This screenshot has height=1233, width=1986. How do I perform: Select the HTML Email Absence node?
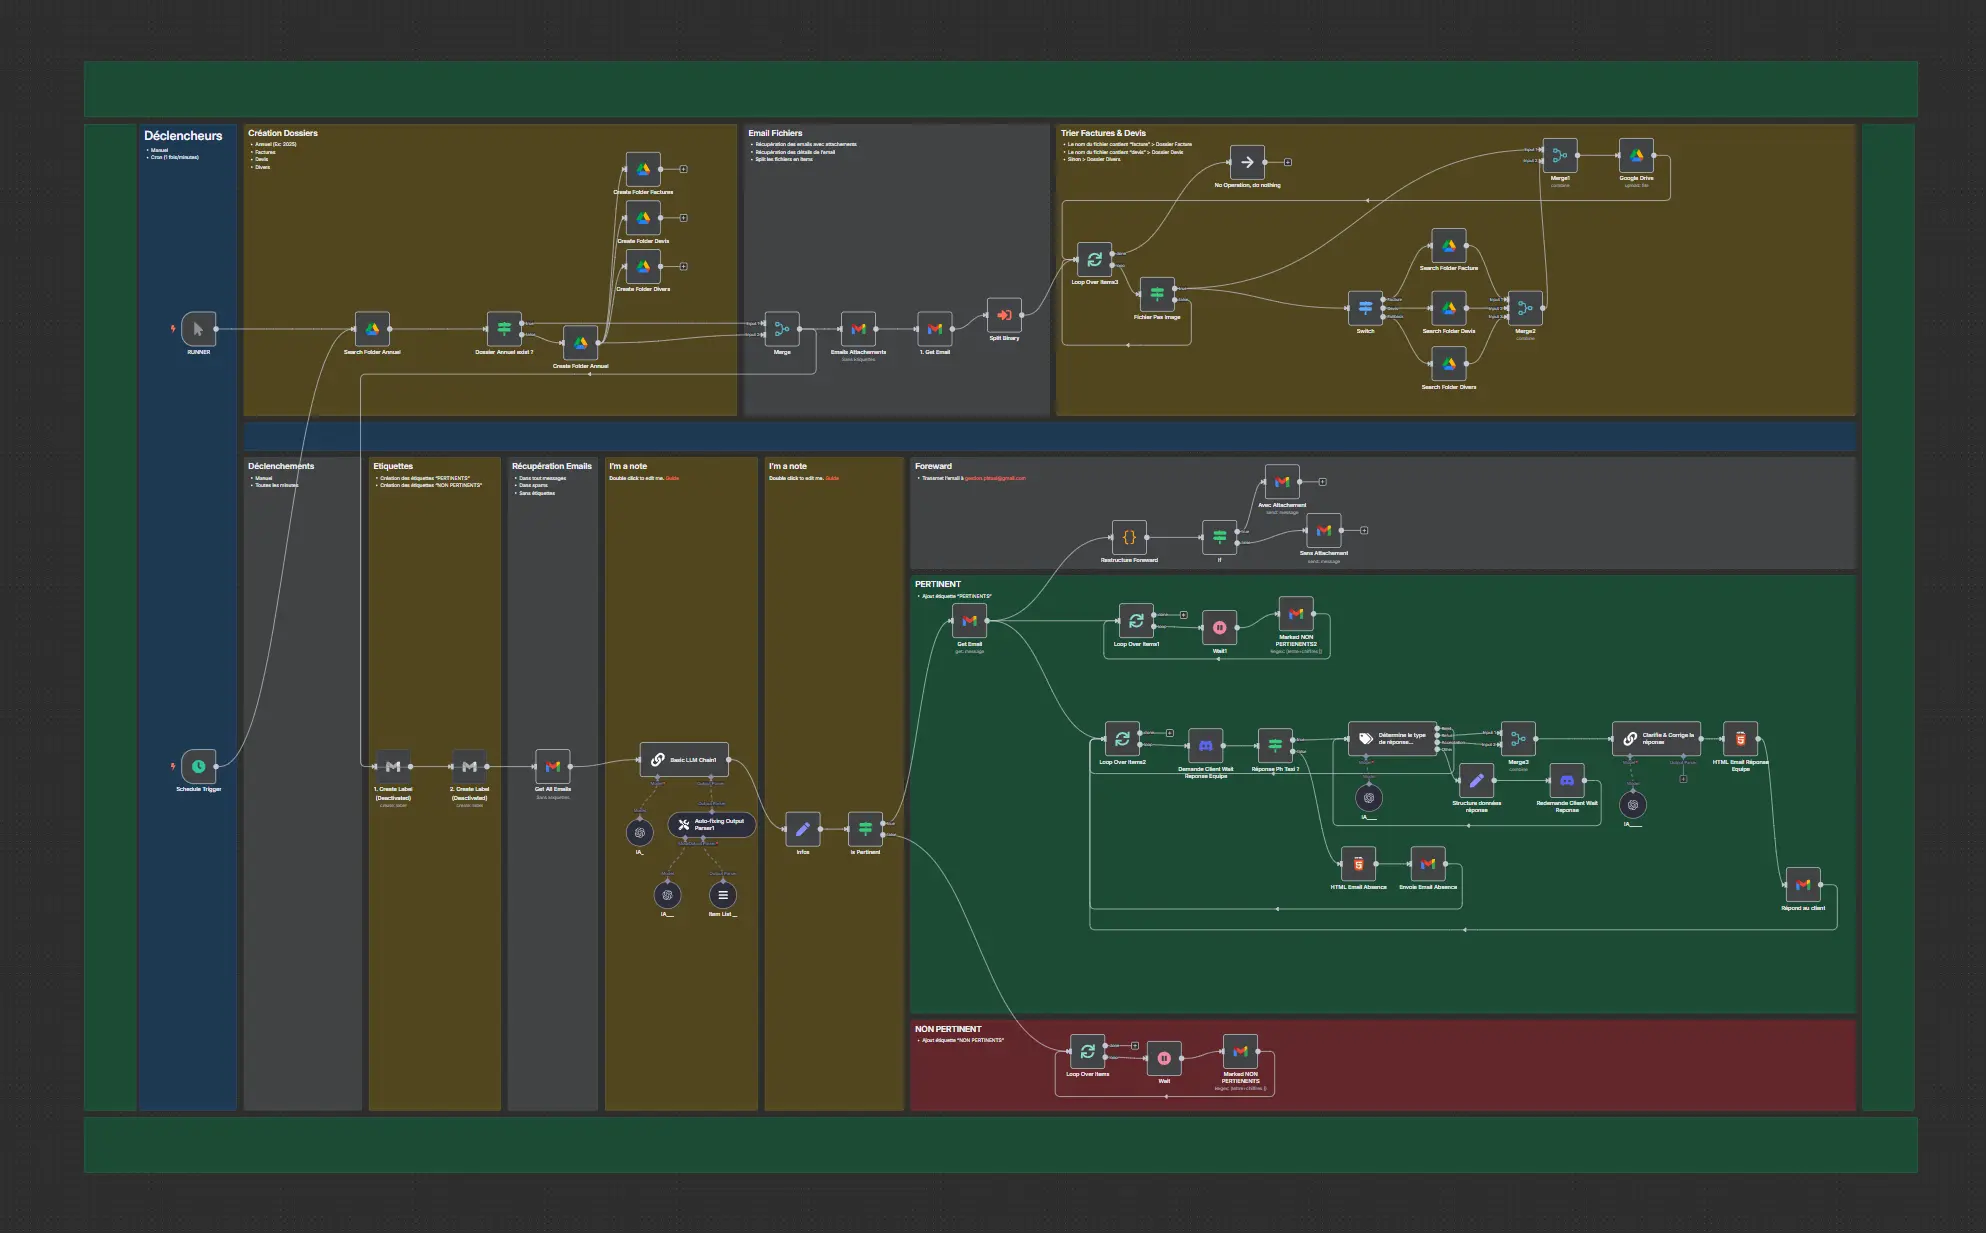[x=1358, y=864]
